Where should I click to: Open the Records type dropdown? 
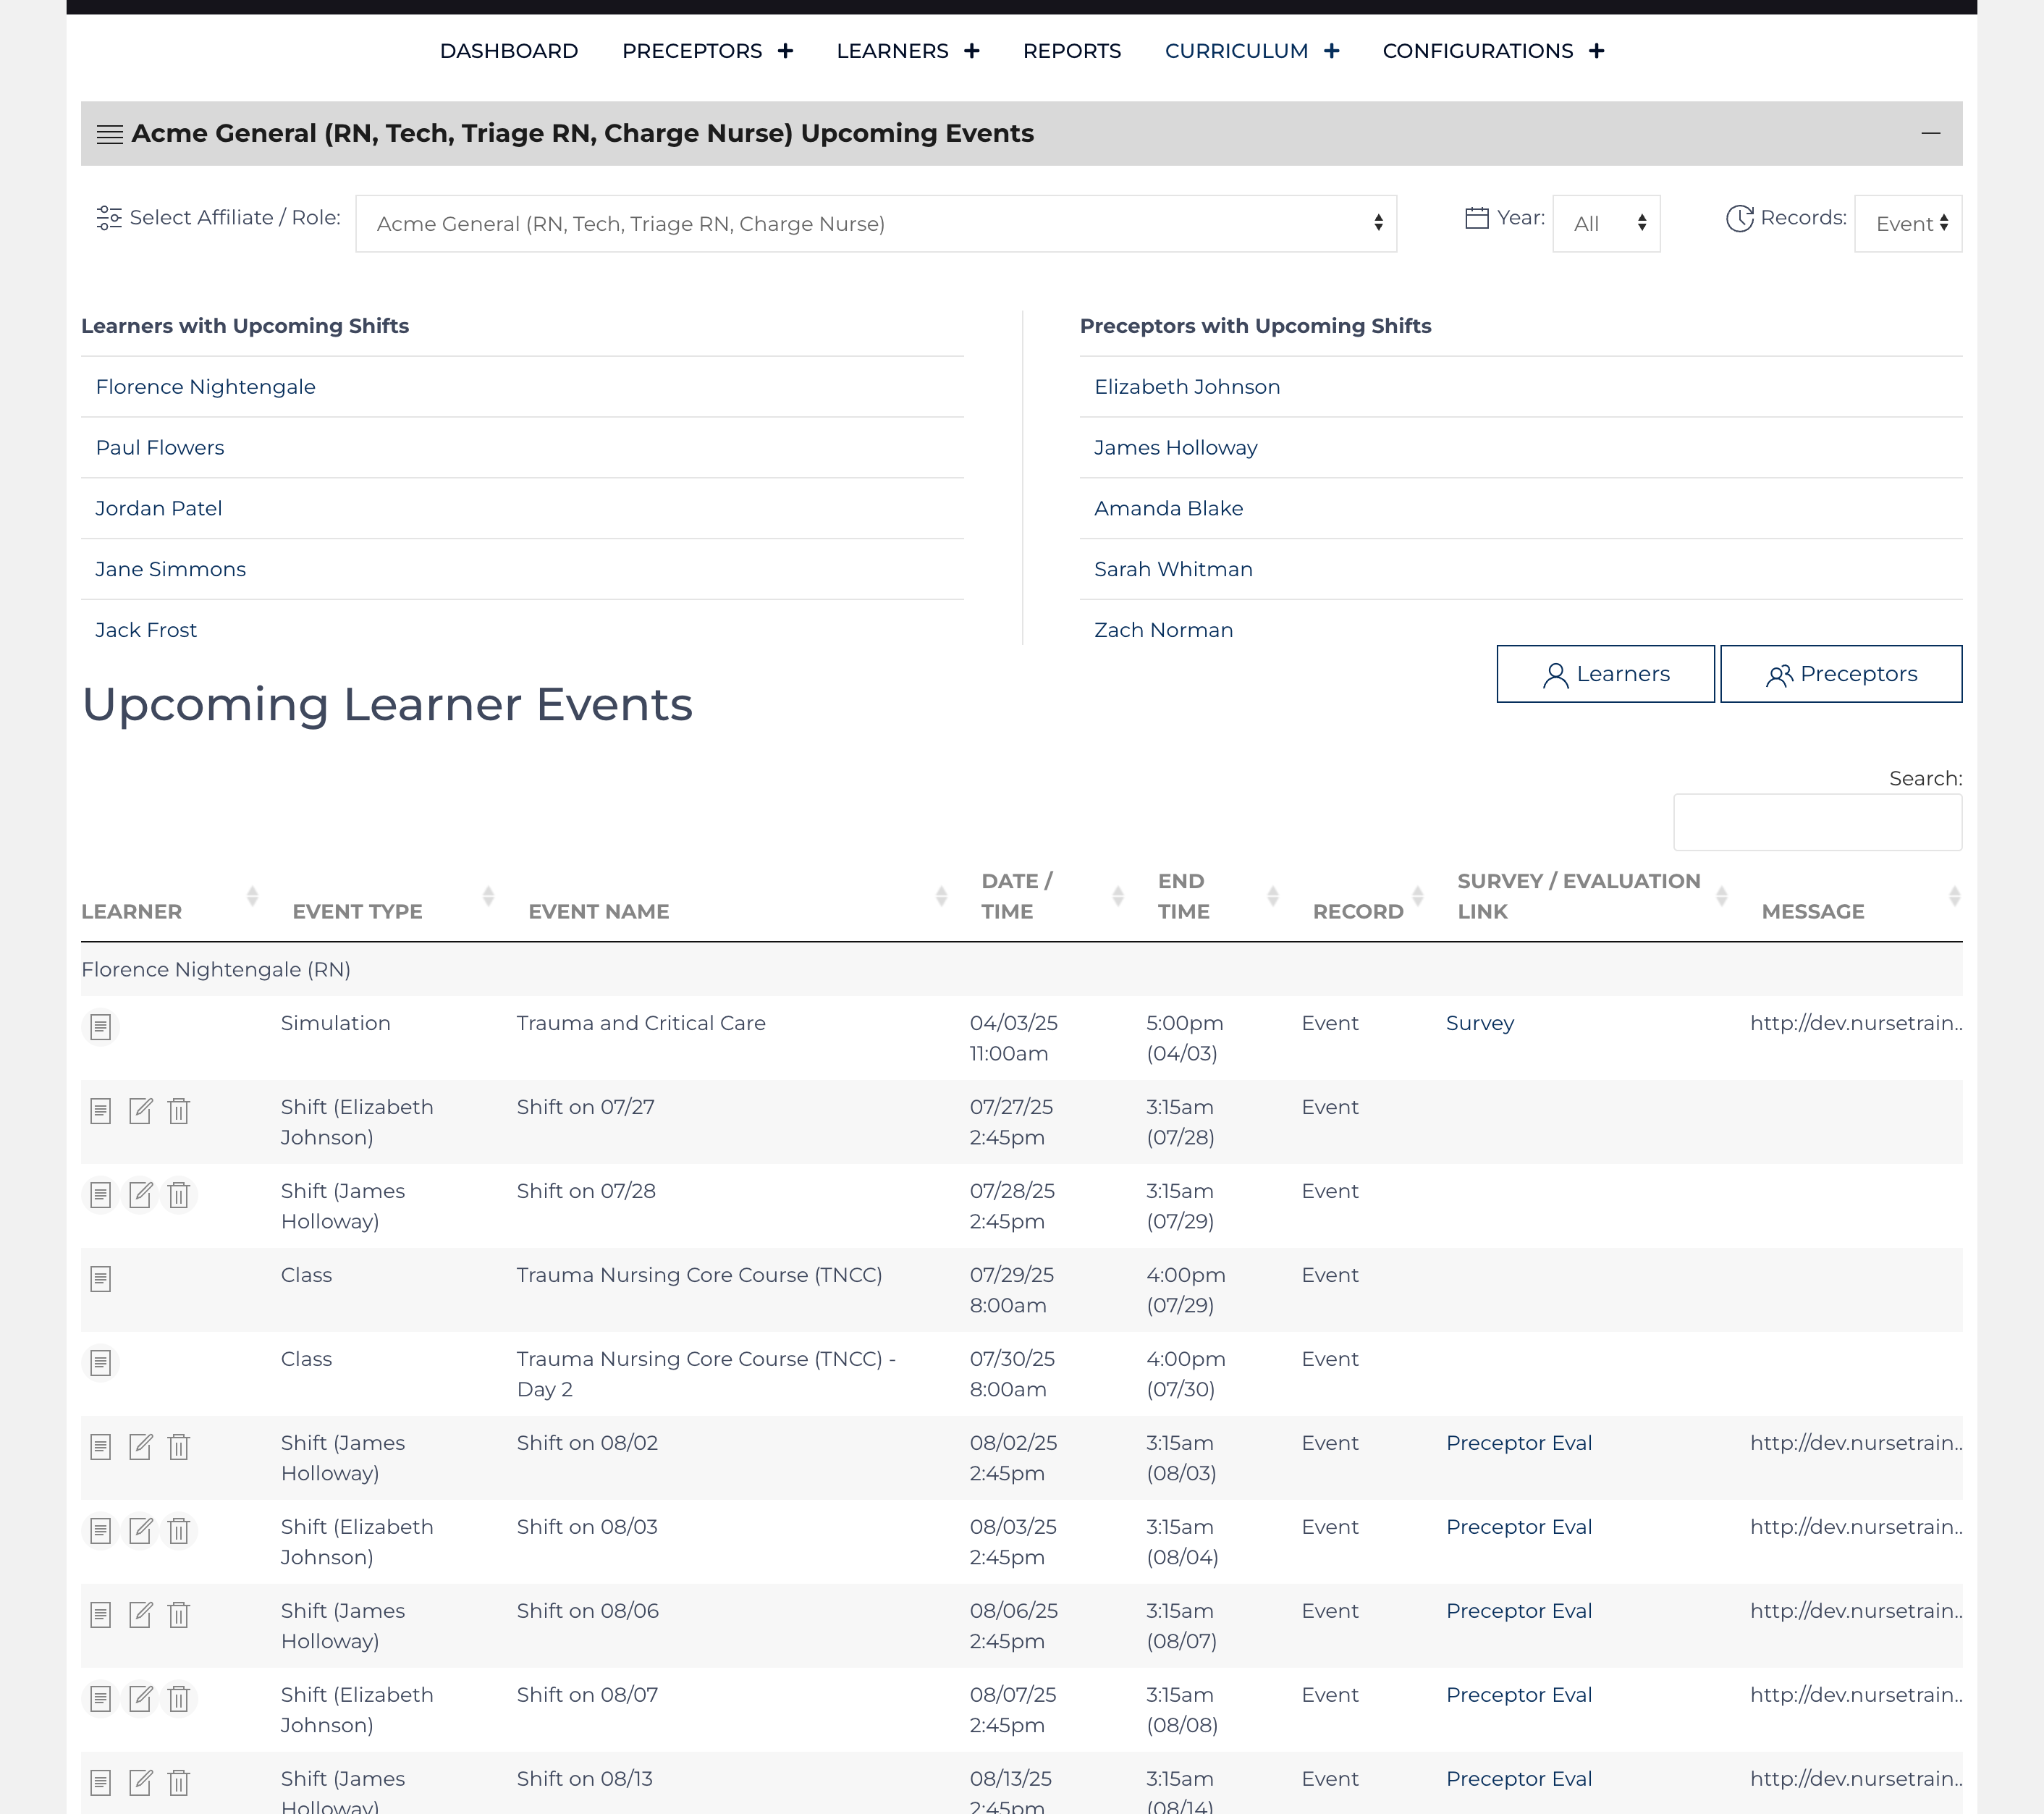[x=1907, y=224]
